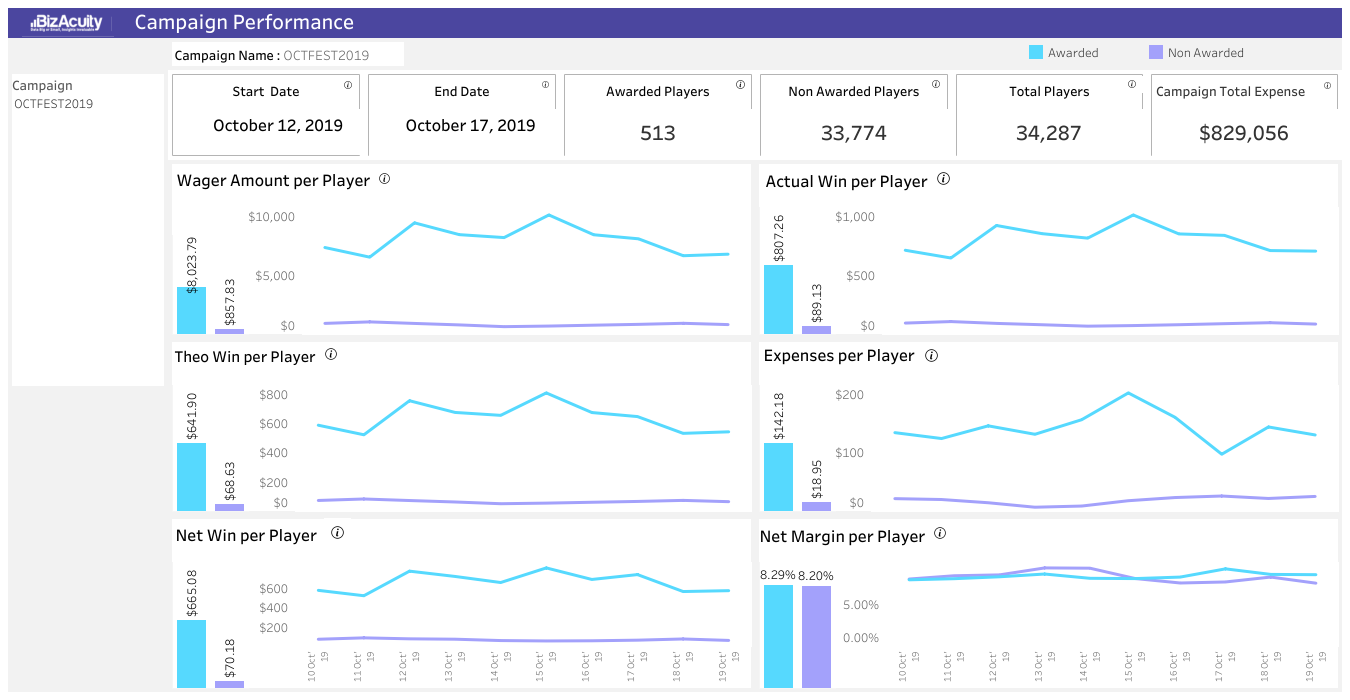Click the 5.00% axis label in Net Margin chart

click(x=861, y=605)
